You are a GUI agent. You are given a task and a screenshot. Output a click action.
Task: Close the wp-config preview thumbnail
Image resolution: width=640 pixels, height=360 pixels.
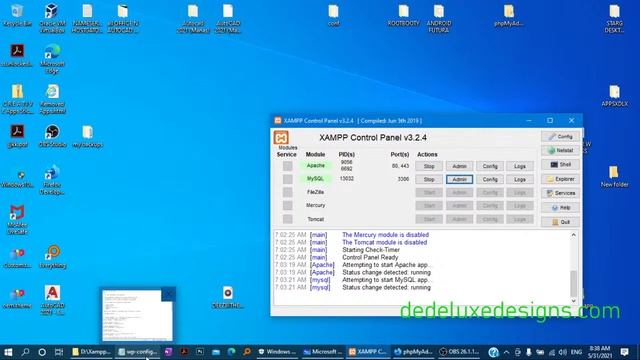click(169, 294)
